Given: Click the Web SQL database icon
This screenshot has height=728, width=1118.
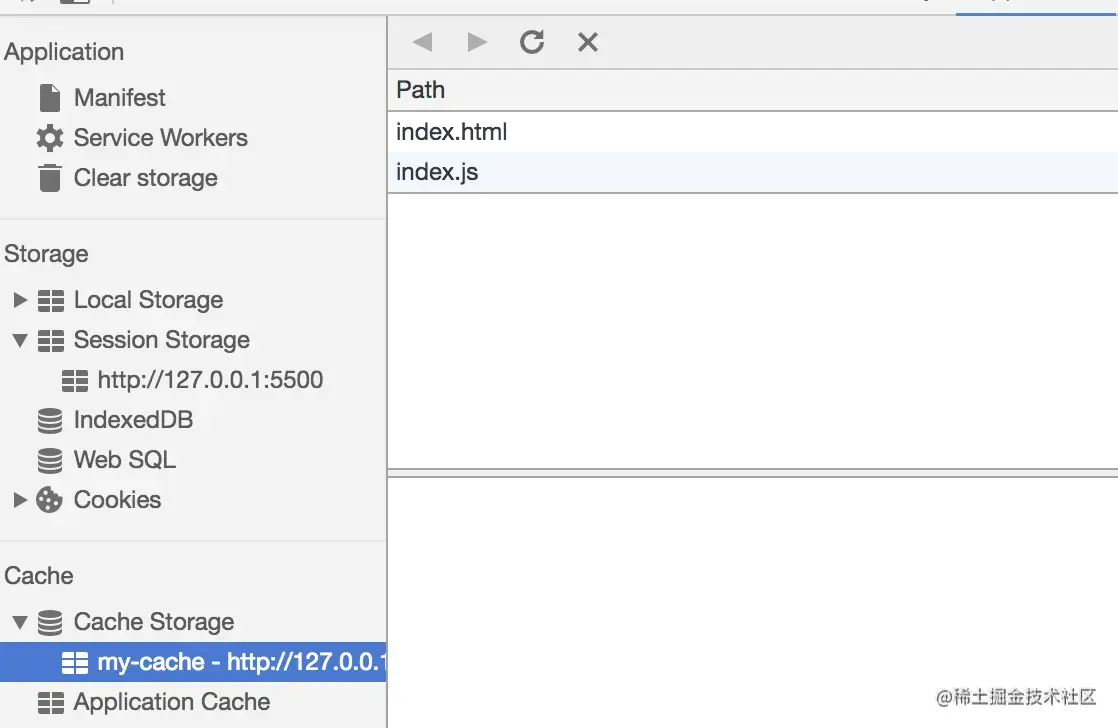Looking at the screenshot, I should click(50, 461).
